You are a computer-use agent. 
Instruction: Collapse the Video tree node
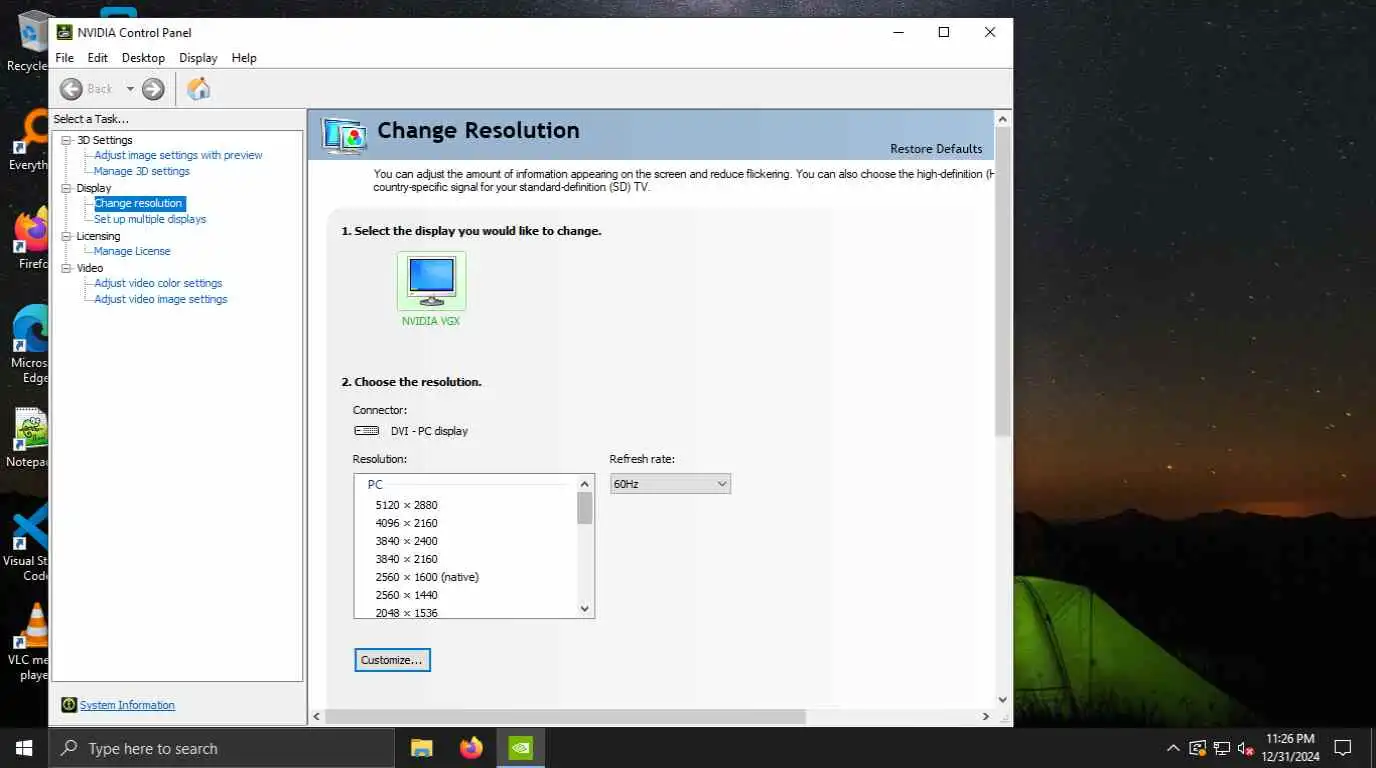point(67,268)
